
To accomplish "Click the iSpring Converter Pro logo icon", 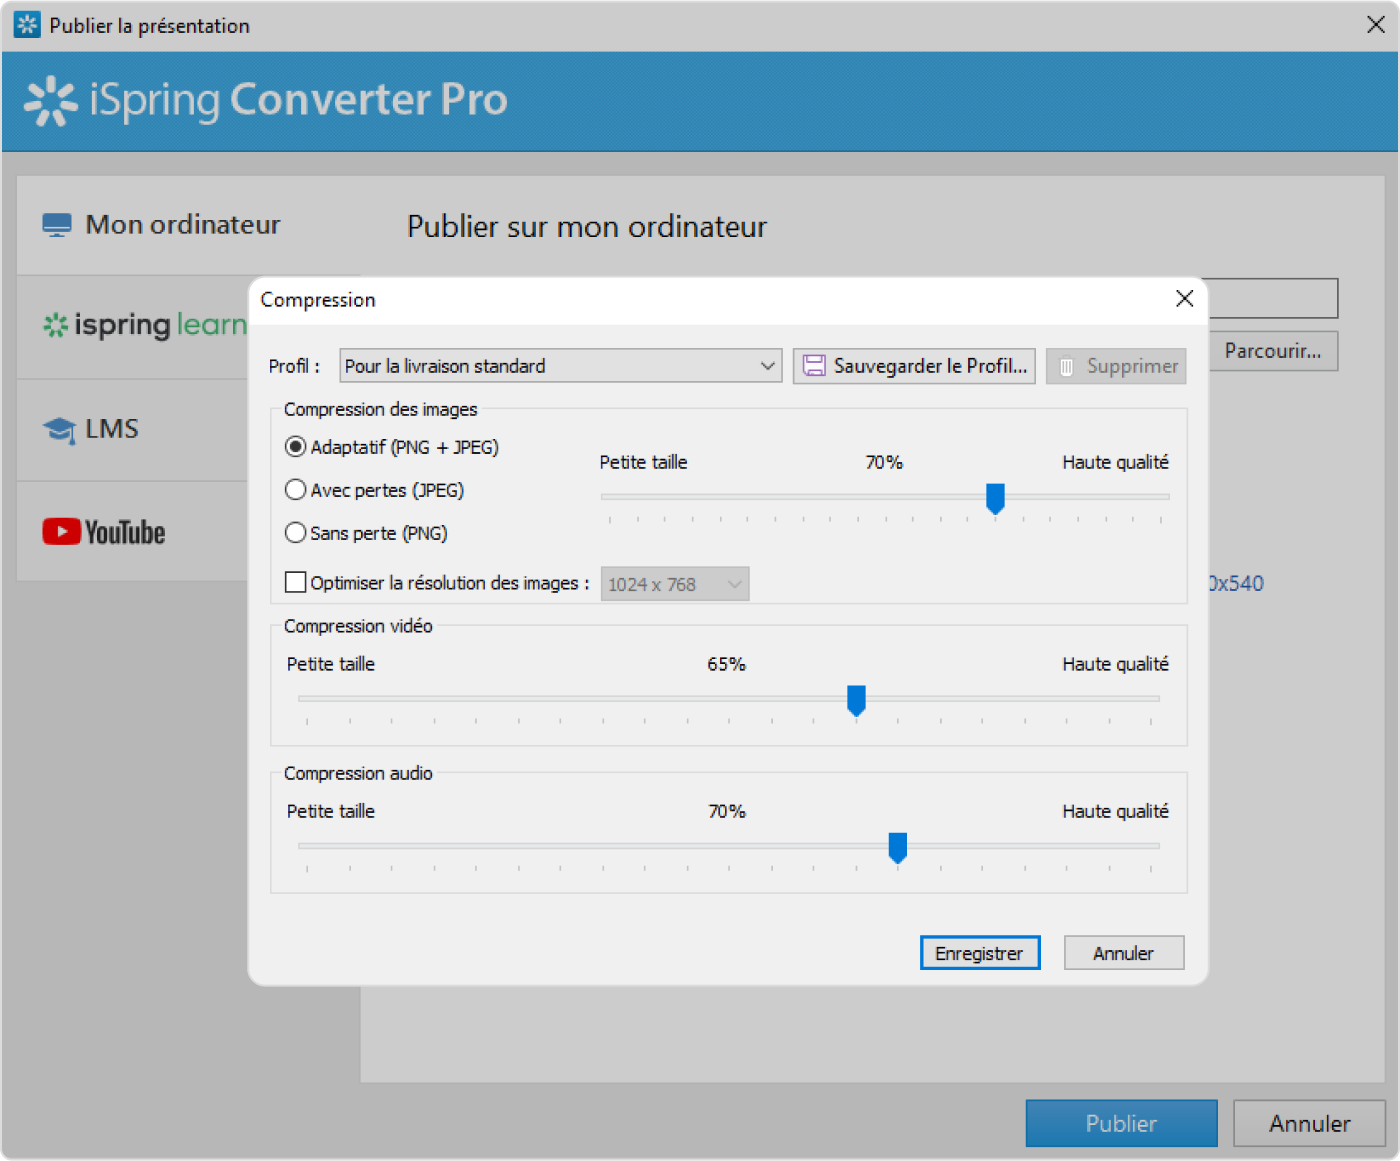I will click(x=51, y=101).
